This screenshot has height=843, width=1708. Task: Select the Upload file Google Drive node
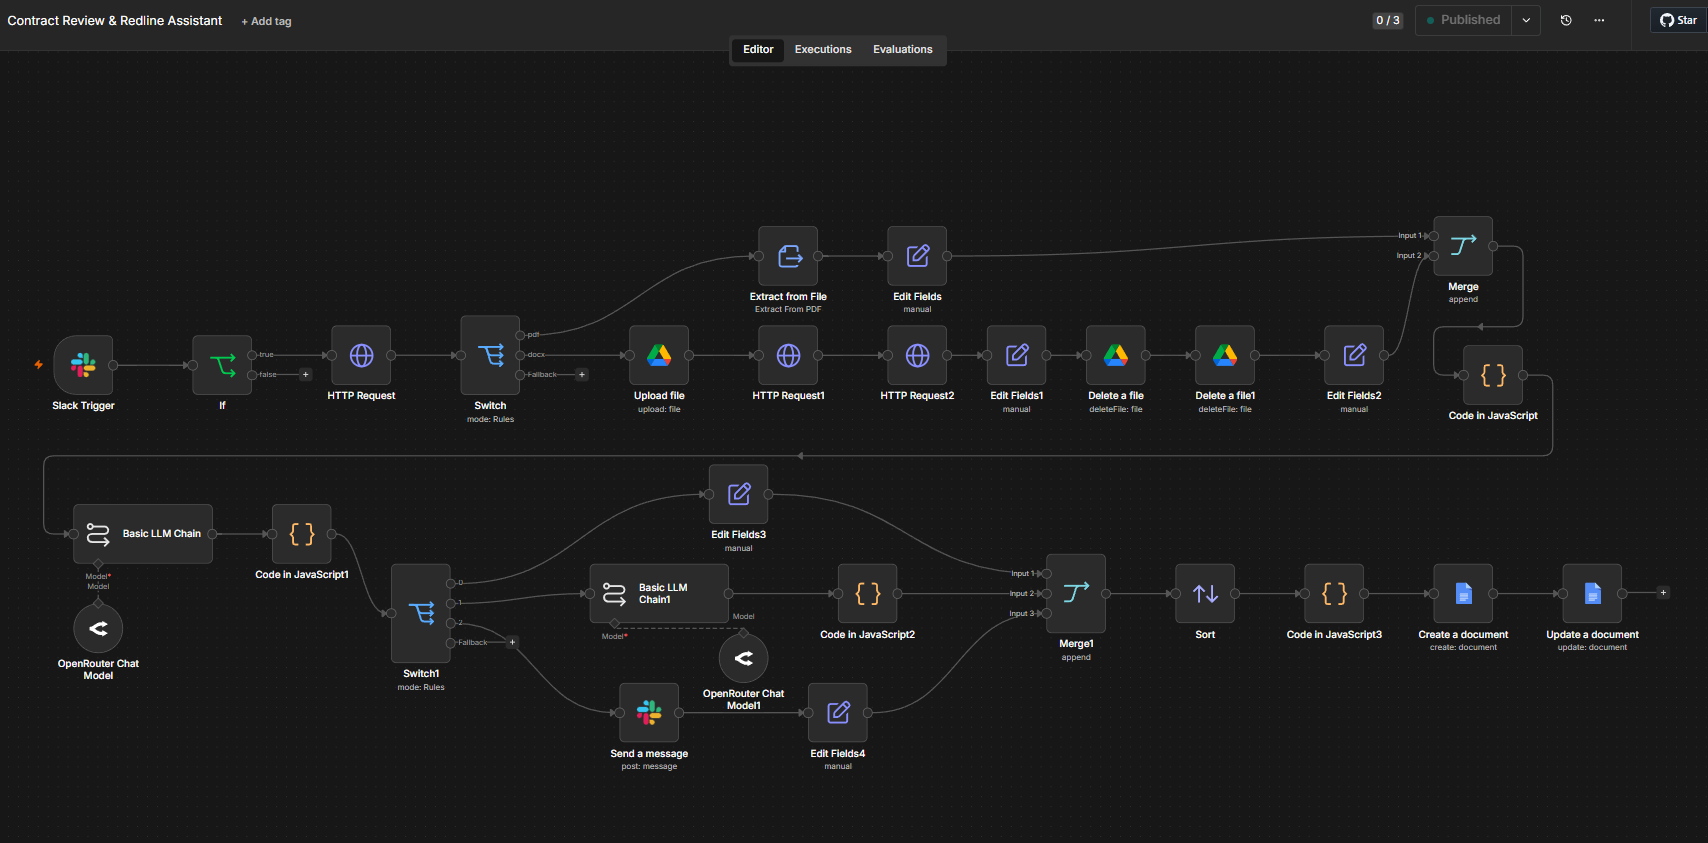tap(659, 355)
